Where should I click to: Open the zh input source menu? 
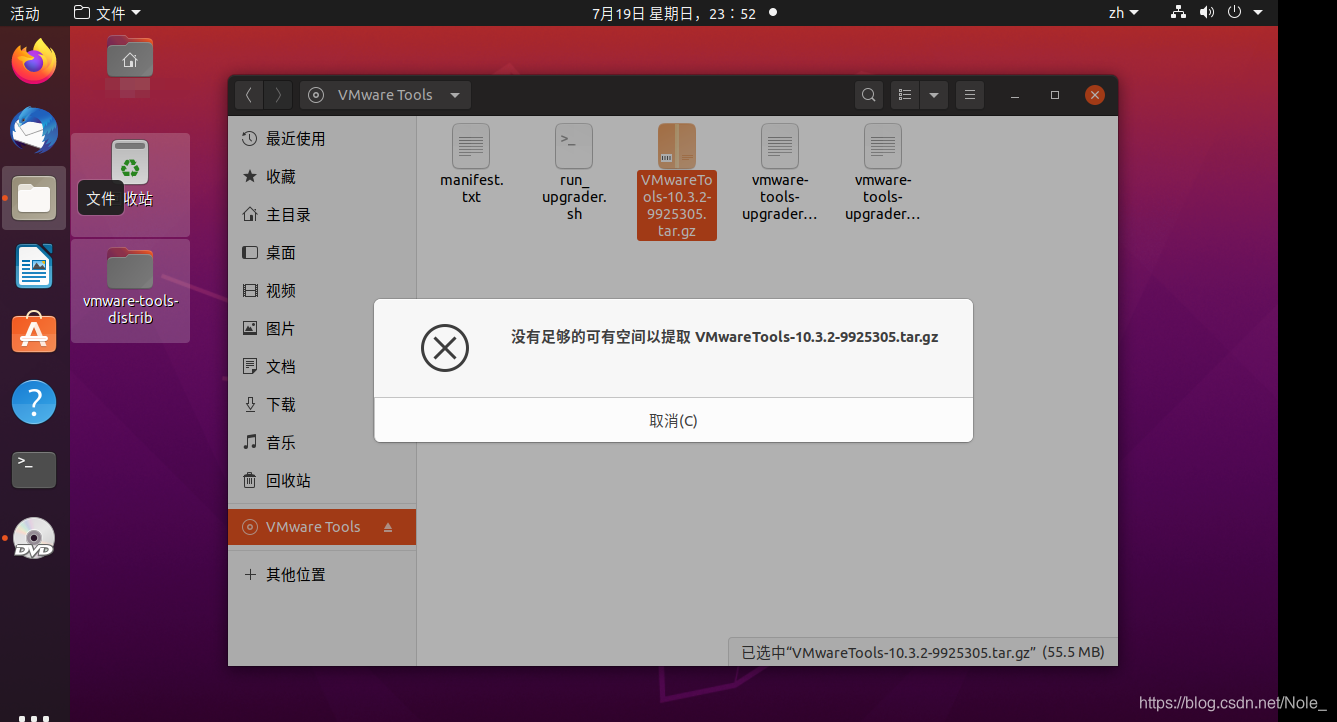tap(1124, 13)
